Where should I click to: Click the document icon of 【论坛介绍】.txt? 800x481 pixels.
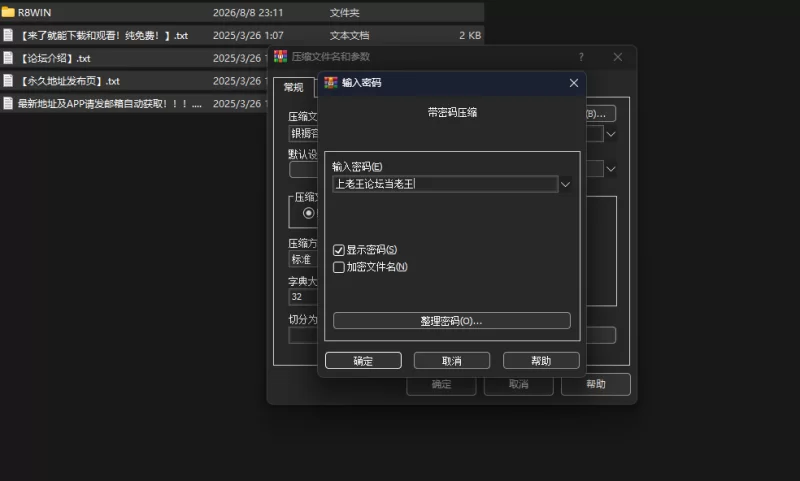point(8,58)
